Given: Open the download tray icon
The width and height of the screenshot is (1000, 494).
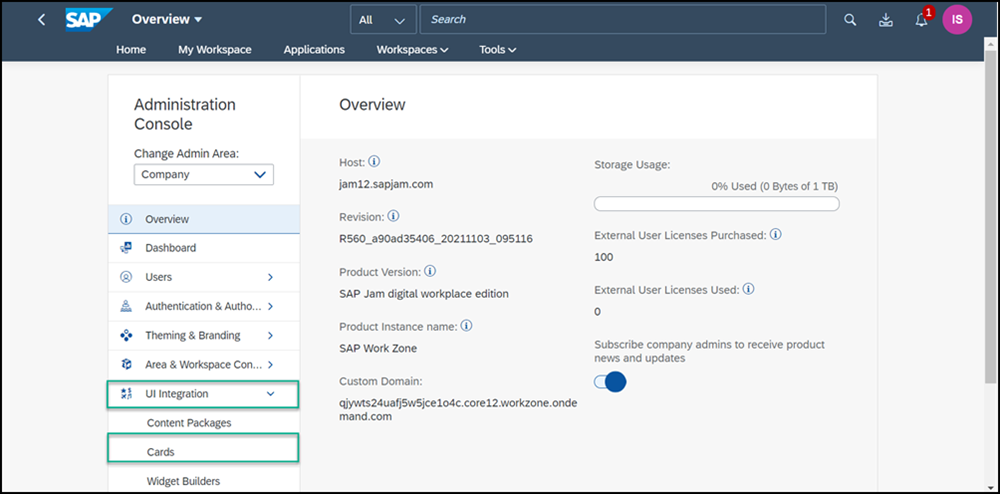Looking at the screenshot, I should [885, 20].
